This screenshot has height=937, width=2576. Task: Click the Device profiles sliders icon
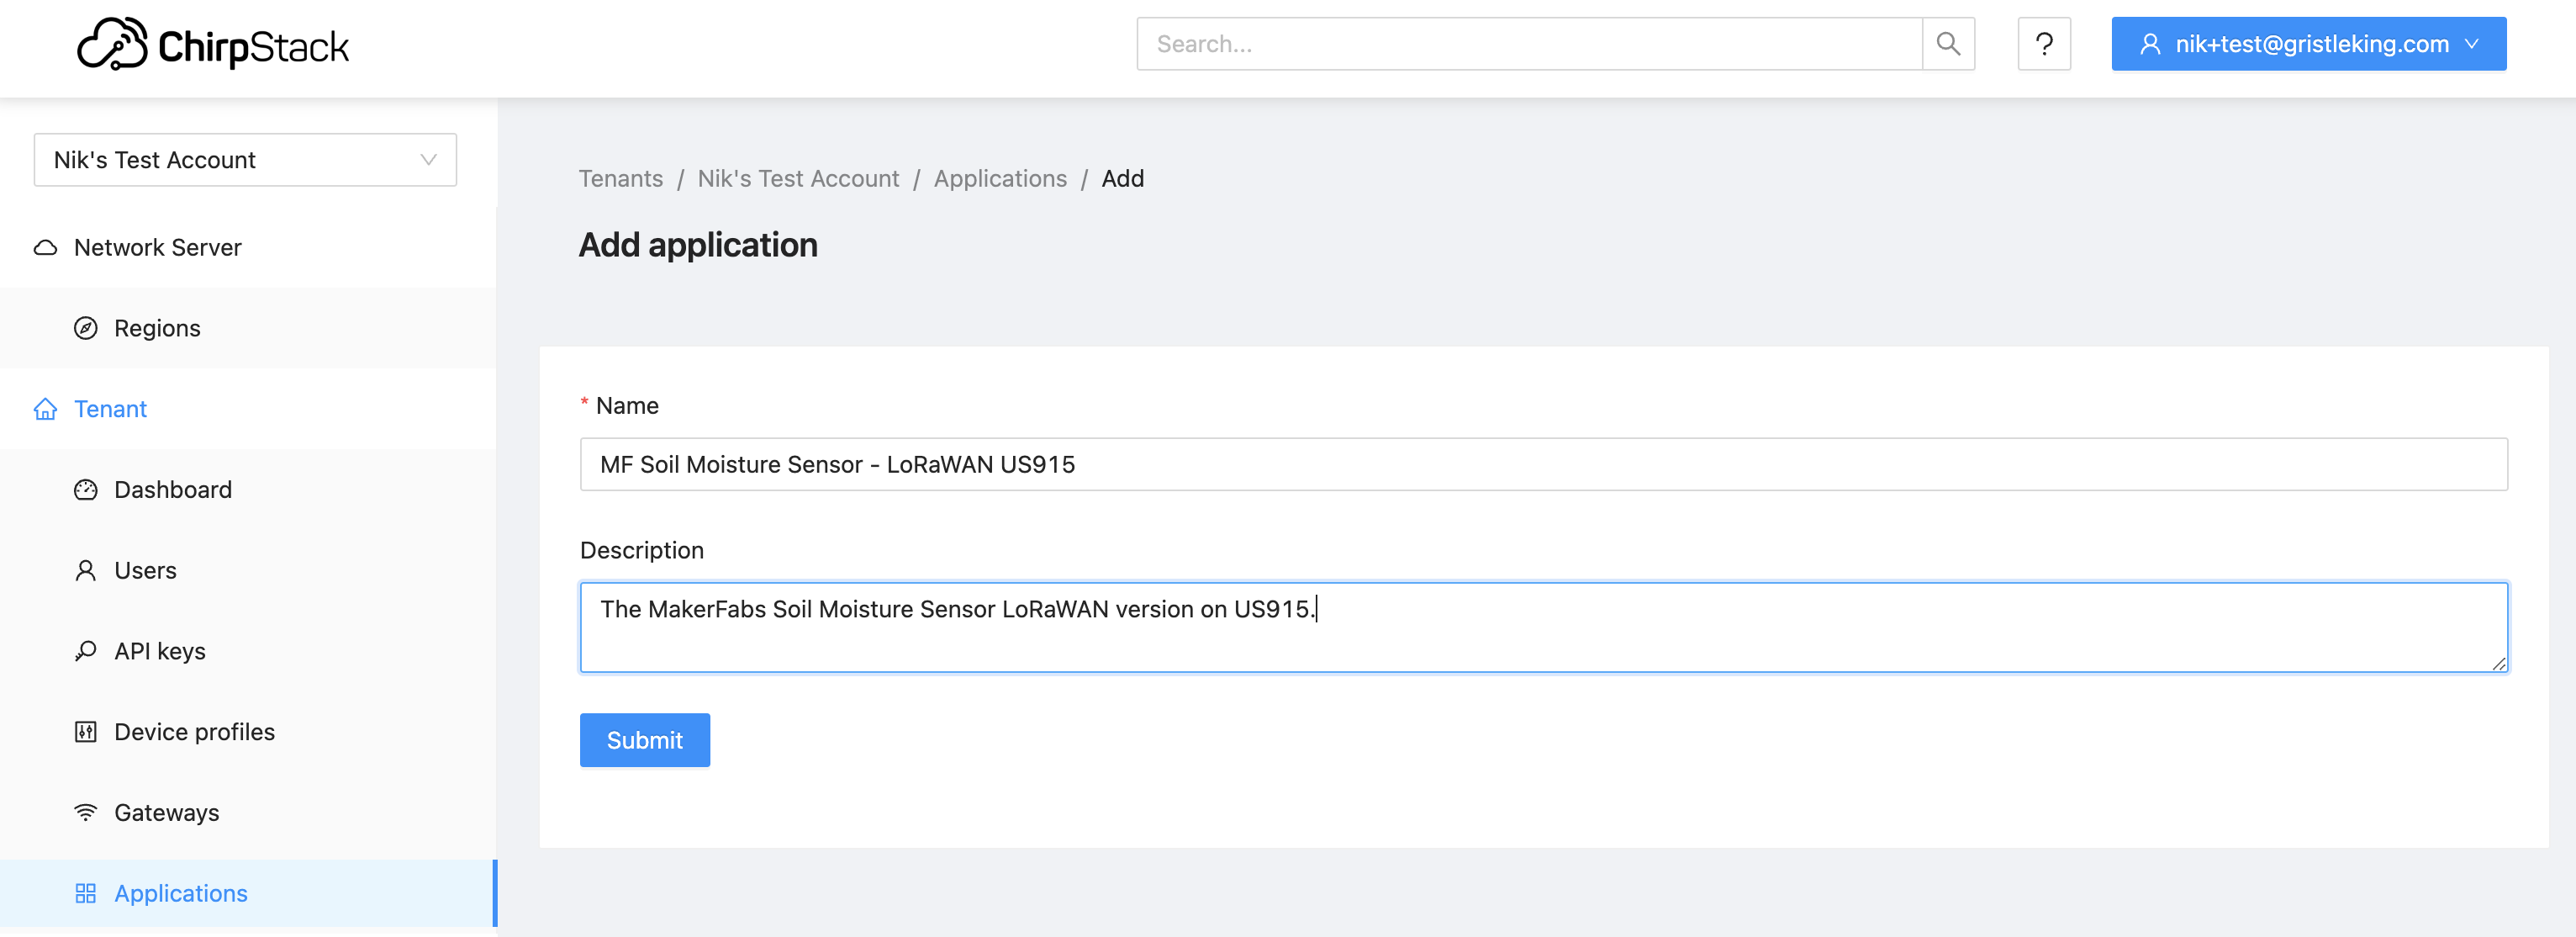(x=86, y=732)
